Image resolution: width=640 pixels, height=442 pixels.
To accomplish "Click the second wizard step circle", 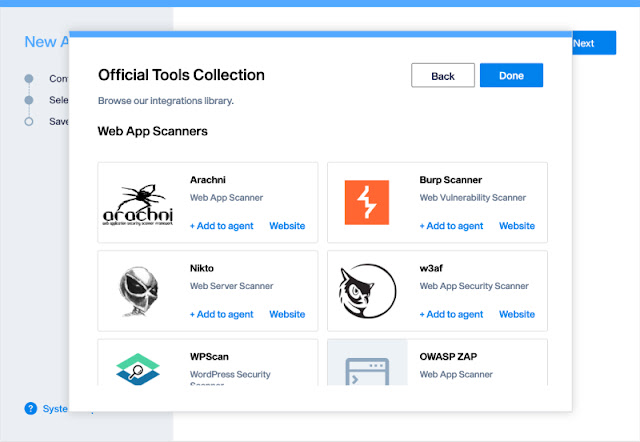I will point(29,100).
